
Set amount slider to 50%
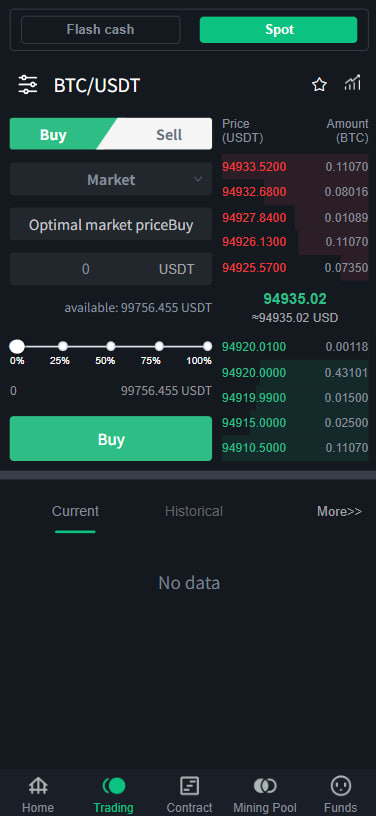click(x=111, y=346)
